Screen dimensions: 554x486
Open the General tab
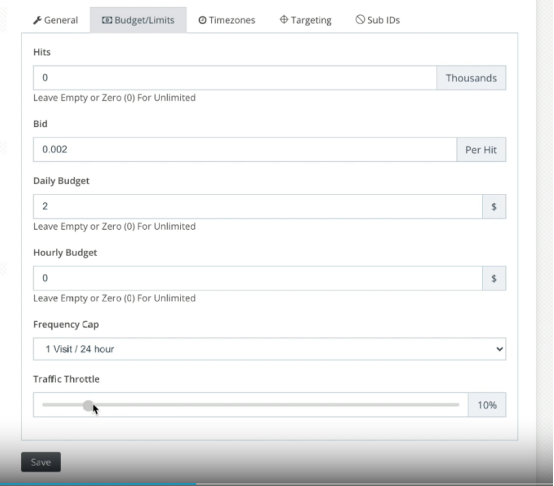pyautogui.click(x=56, y=20)
